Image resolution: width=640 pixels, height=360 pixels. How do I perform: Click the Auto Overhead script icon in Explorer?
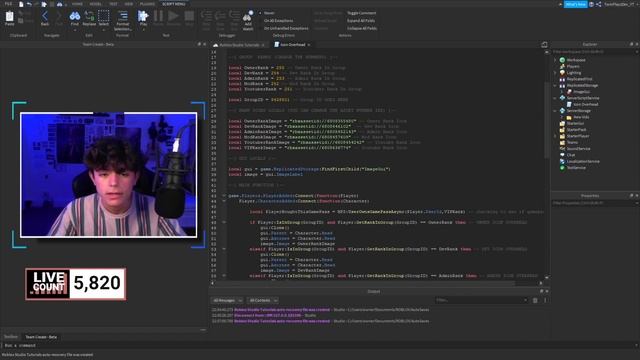coord(569,104)
